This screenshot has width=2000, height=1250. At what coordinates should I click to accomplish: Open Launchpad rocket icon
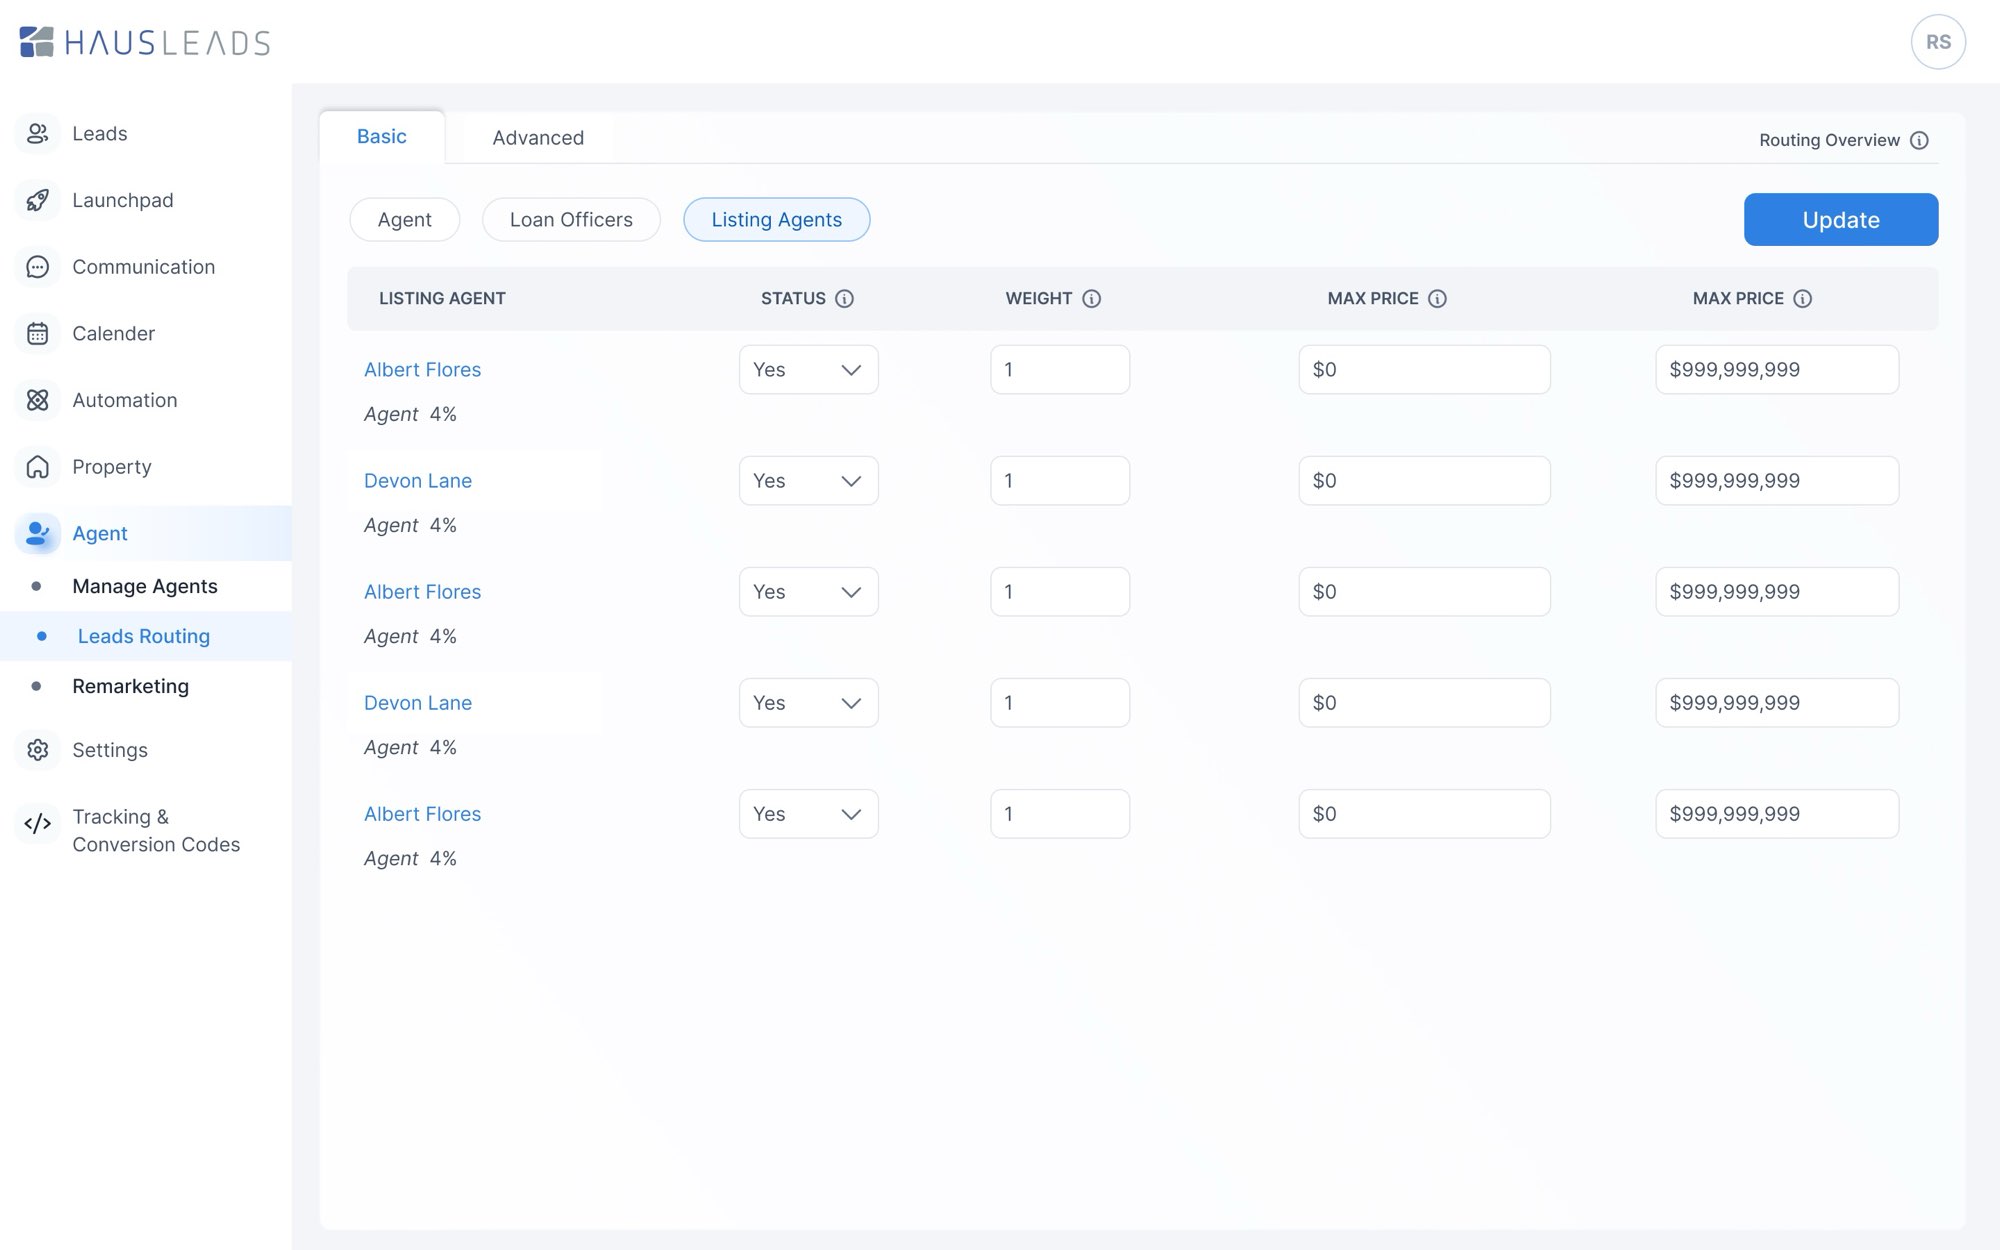pyautogui.click(x=37, y=200)
